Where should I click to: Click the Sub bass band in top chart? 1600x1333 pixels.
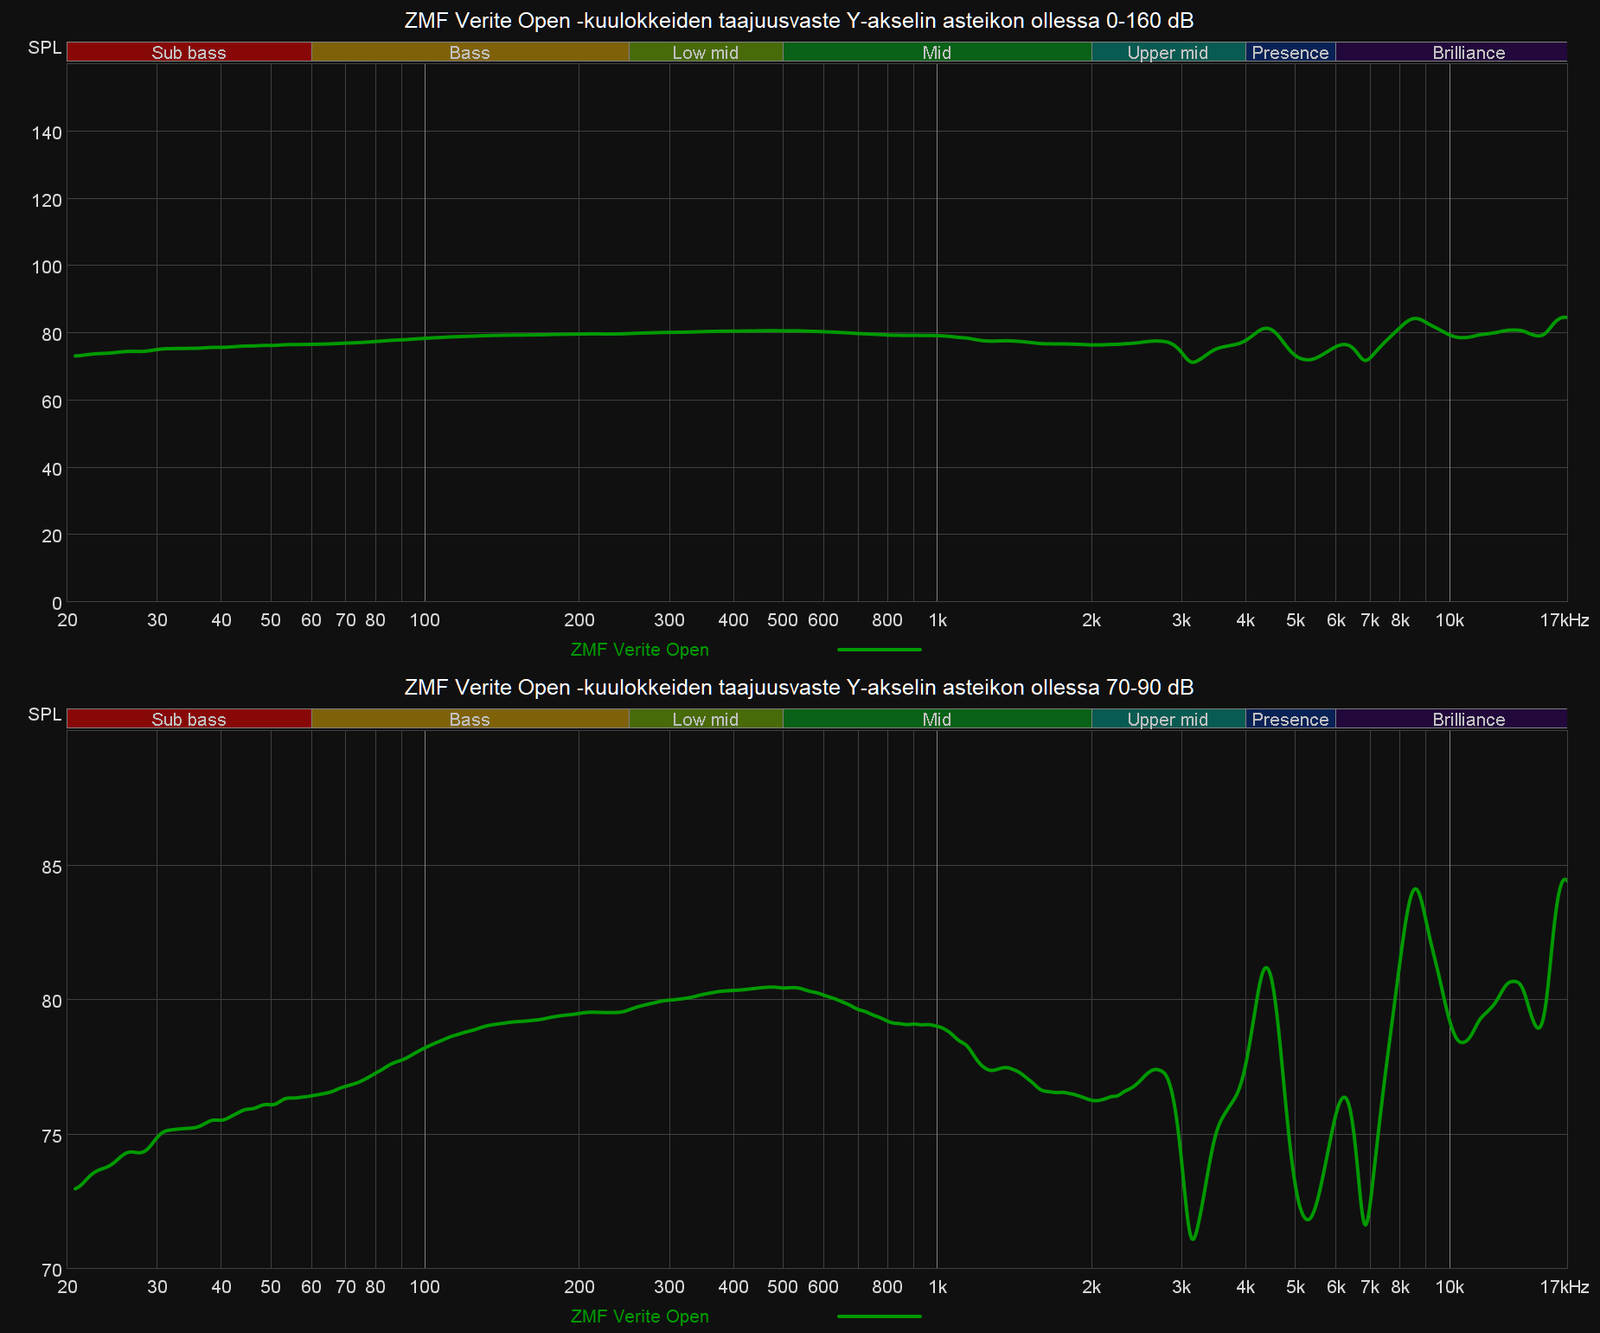tap(189, 53)
